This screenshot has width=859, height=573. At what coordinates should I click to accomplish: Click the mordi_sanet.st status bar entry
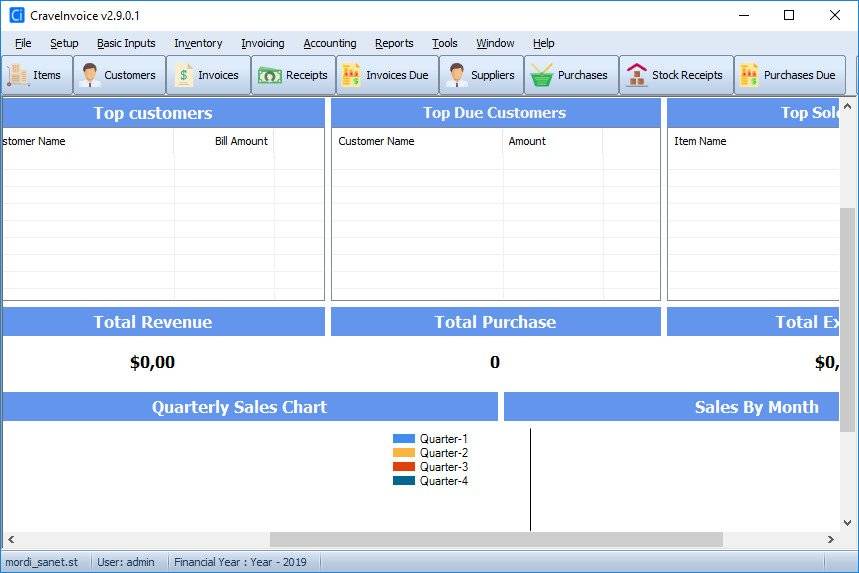coord(42,562)
